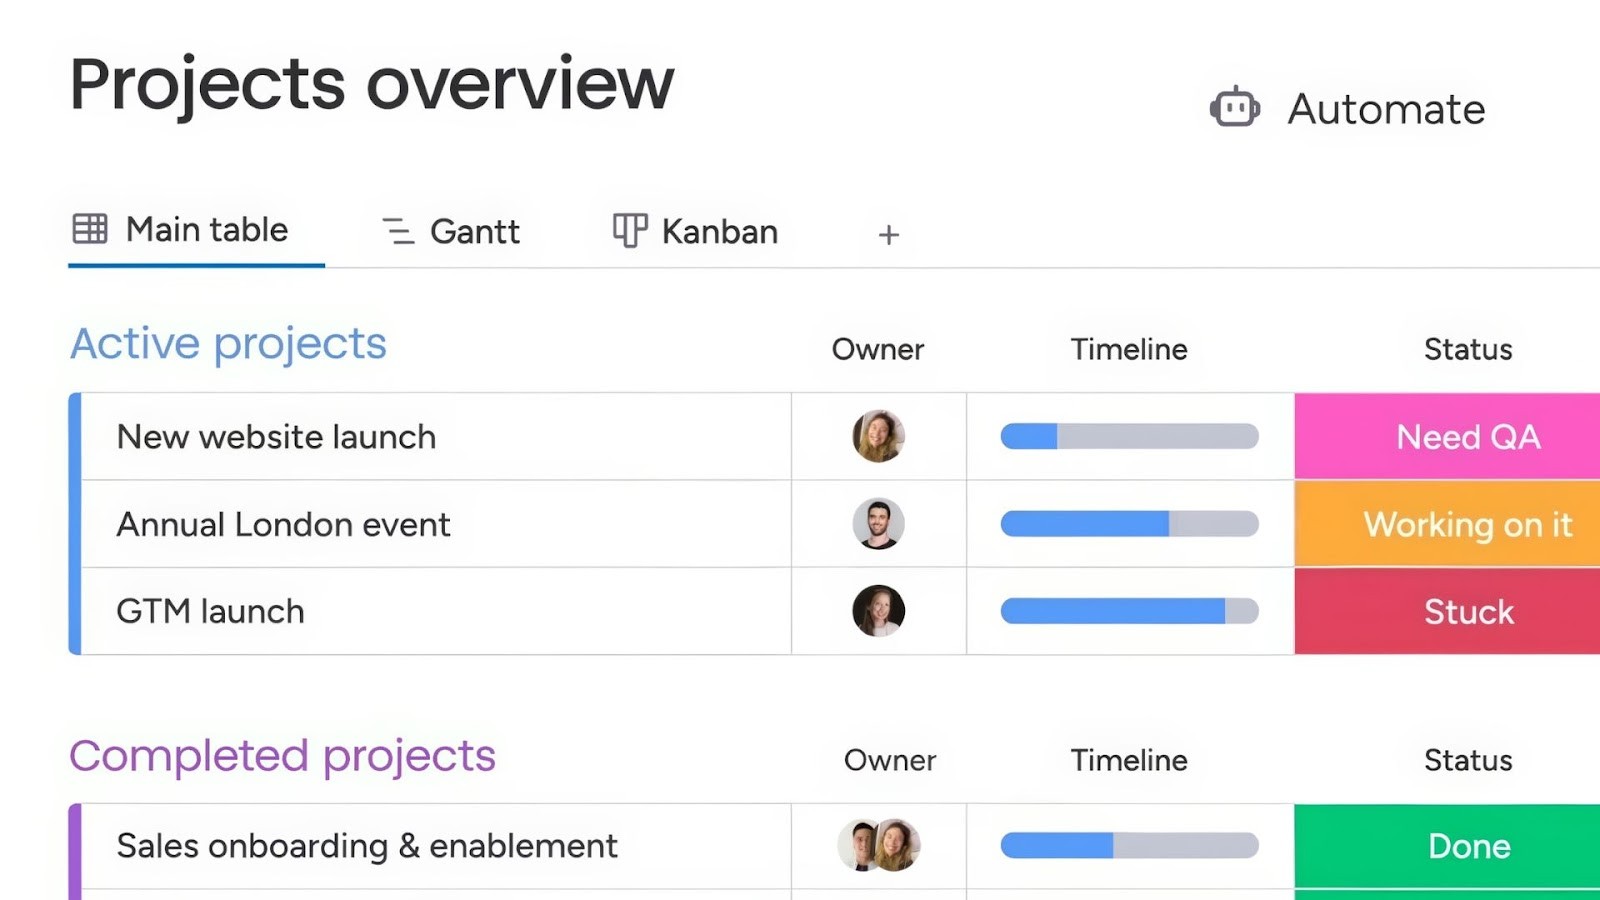Open the owner avatar for New website launch

click(877, 436)
